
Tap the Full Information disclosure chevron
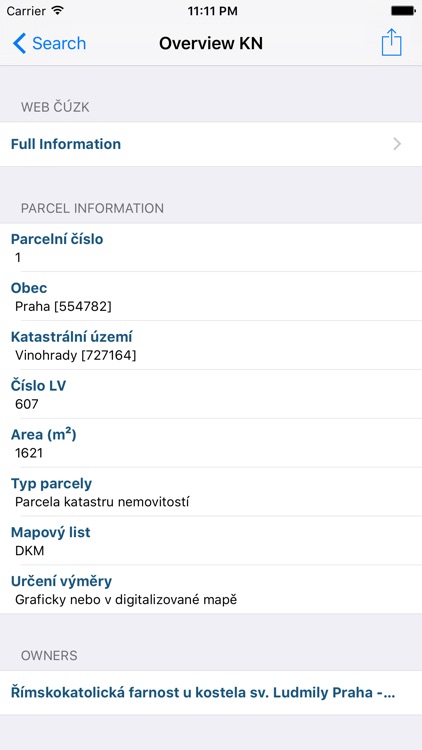(397, 144)
